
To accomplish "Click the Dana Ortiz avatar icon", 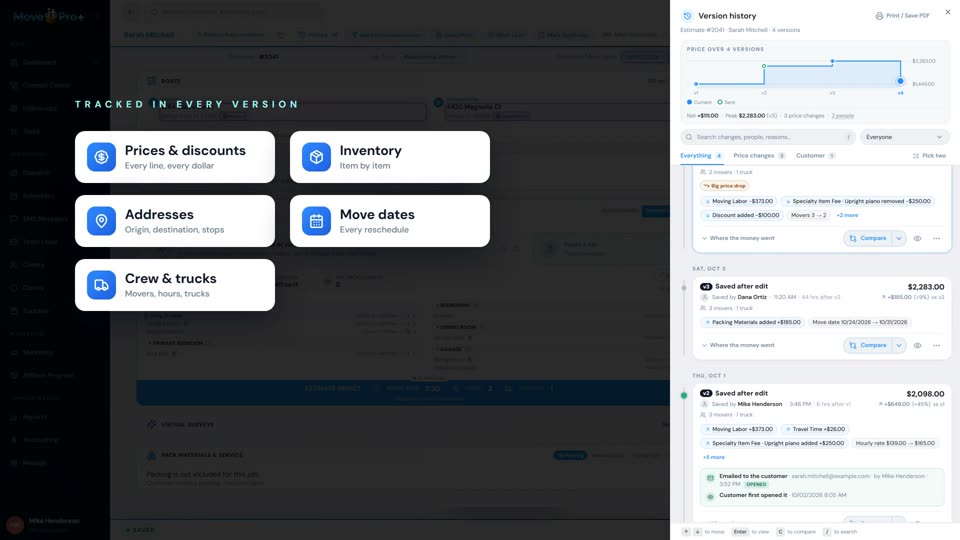I will click(x=704, y=297).
